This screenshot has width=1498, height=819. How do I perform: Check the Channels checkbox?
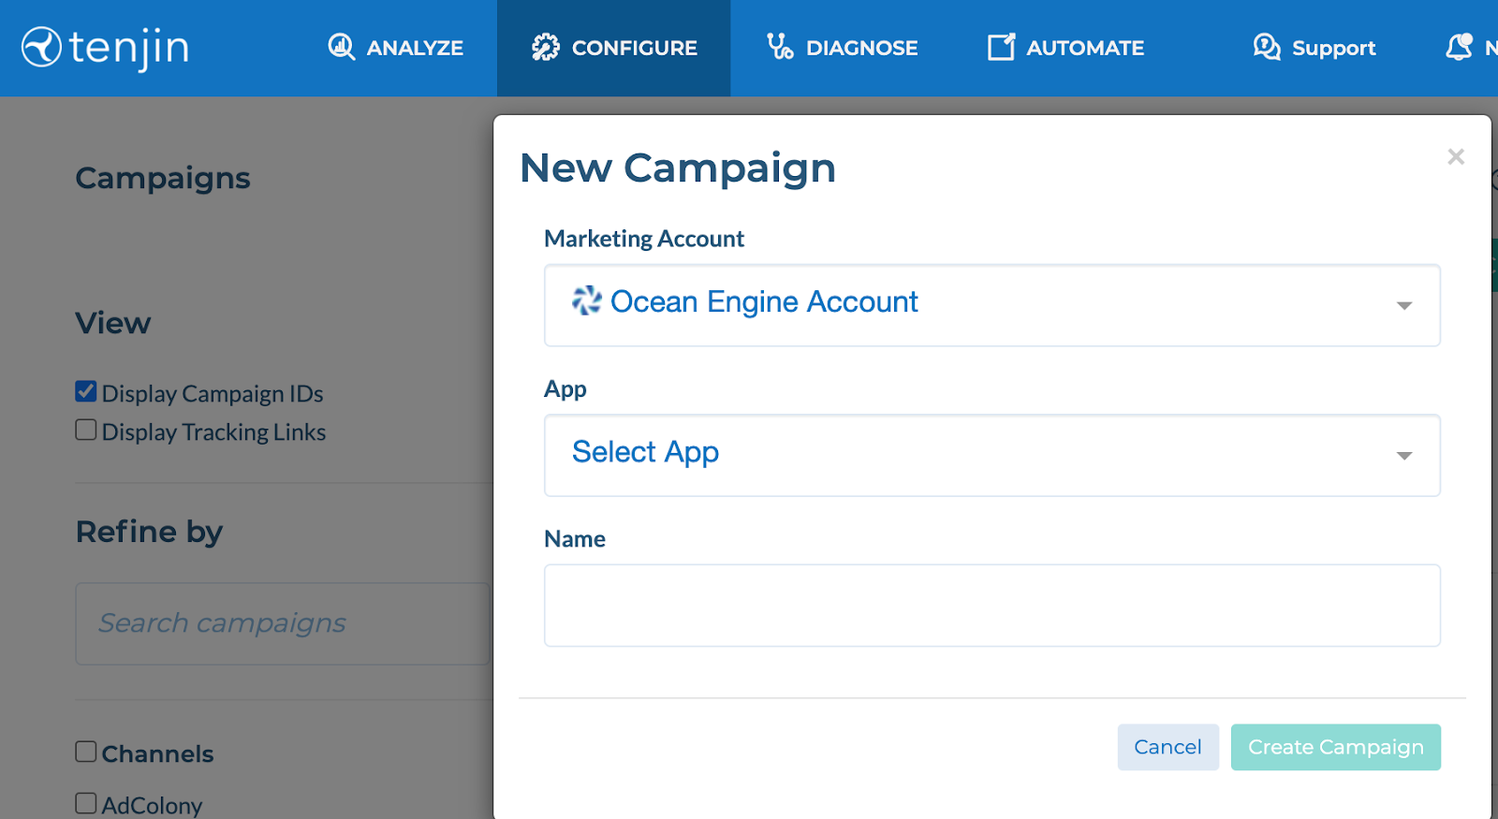point(86,752)
